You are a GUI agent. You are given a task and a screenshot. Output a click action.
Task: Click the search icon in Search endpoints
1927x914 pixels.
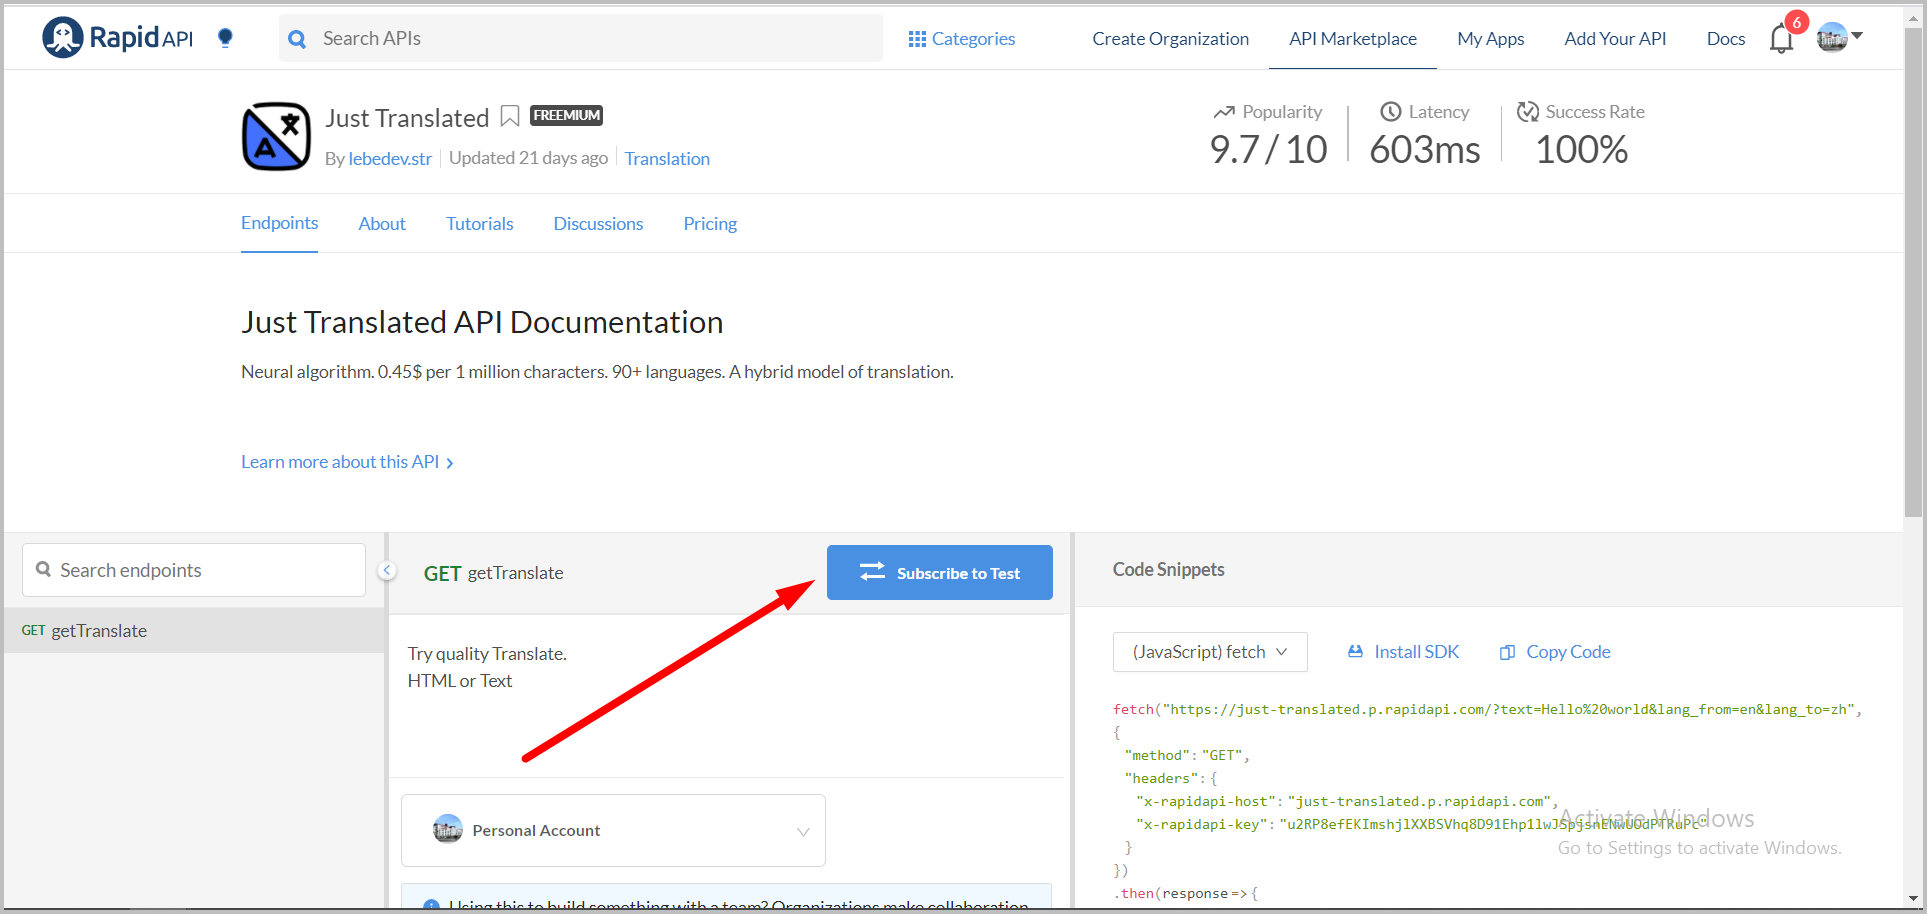44,569
